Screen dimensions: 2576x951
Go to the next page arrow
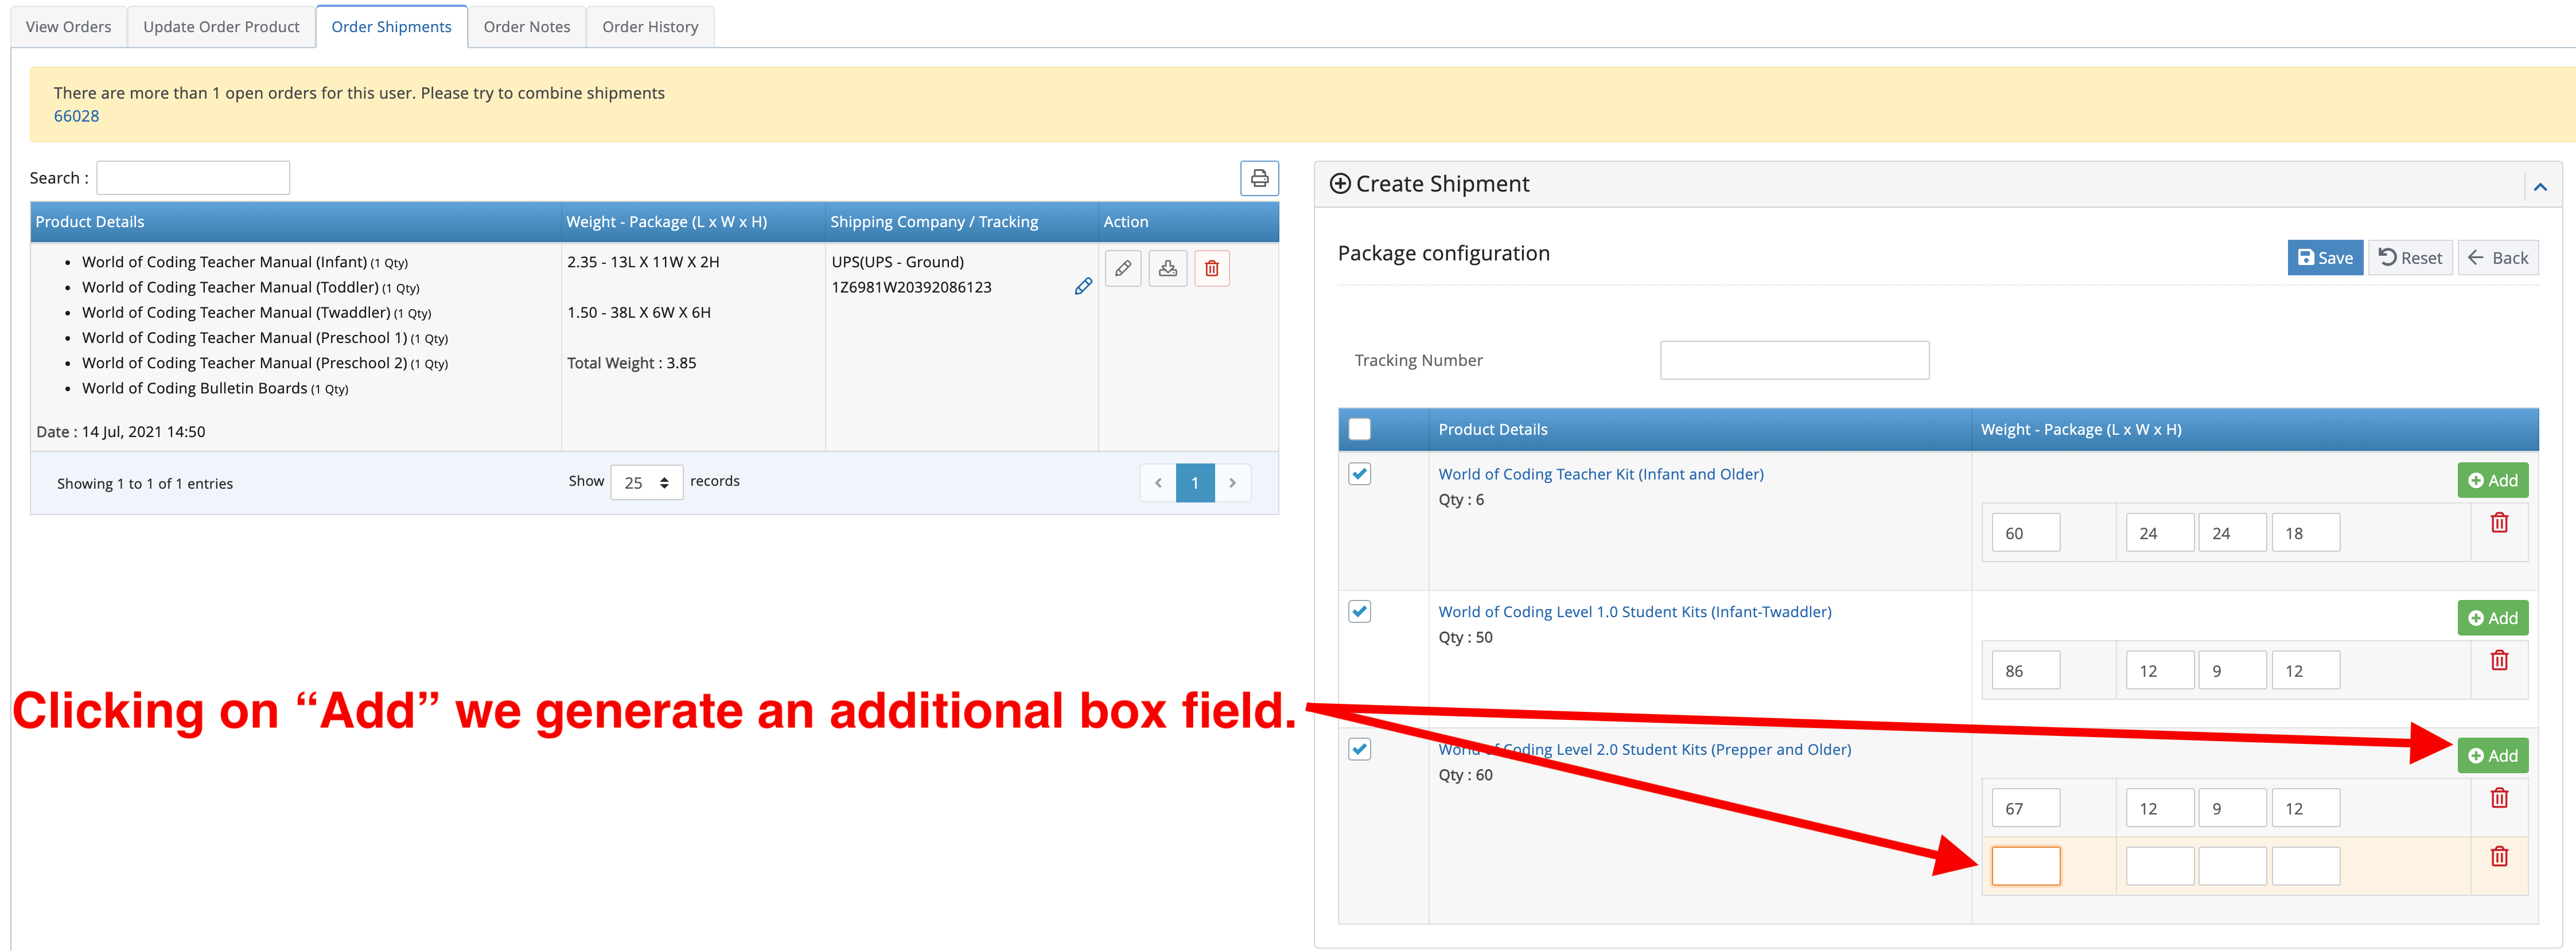[1232, 483]
